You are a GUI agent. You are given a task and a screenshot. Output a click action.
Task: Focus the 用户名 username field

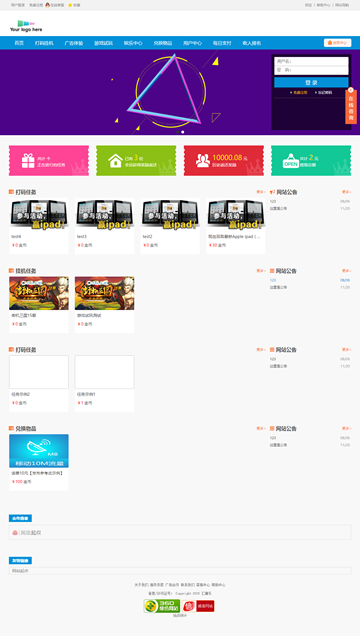[x=311, y=61]
